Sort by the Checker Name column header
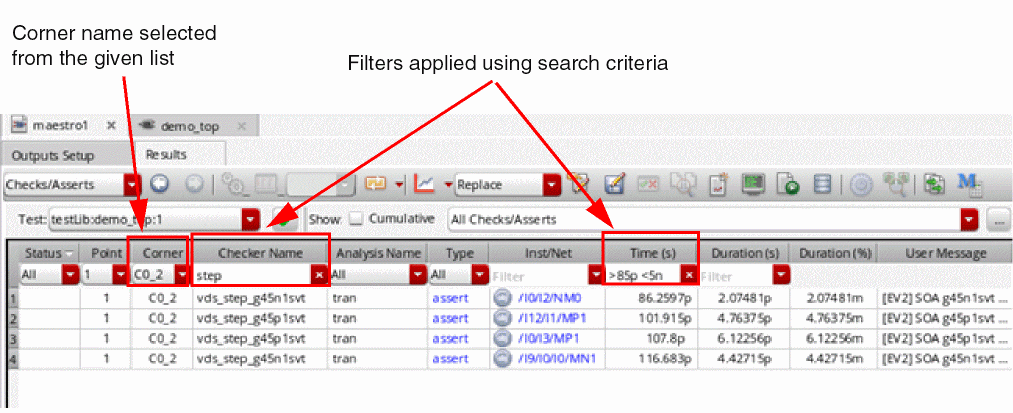 260,253
